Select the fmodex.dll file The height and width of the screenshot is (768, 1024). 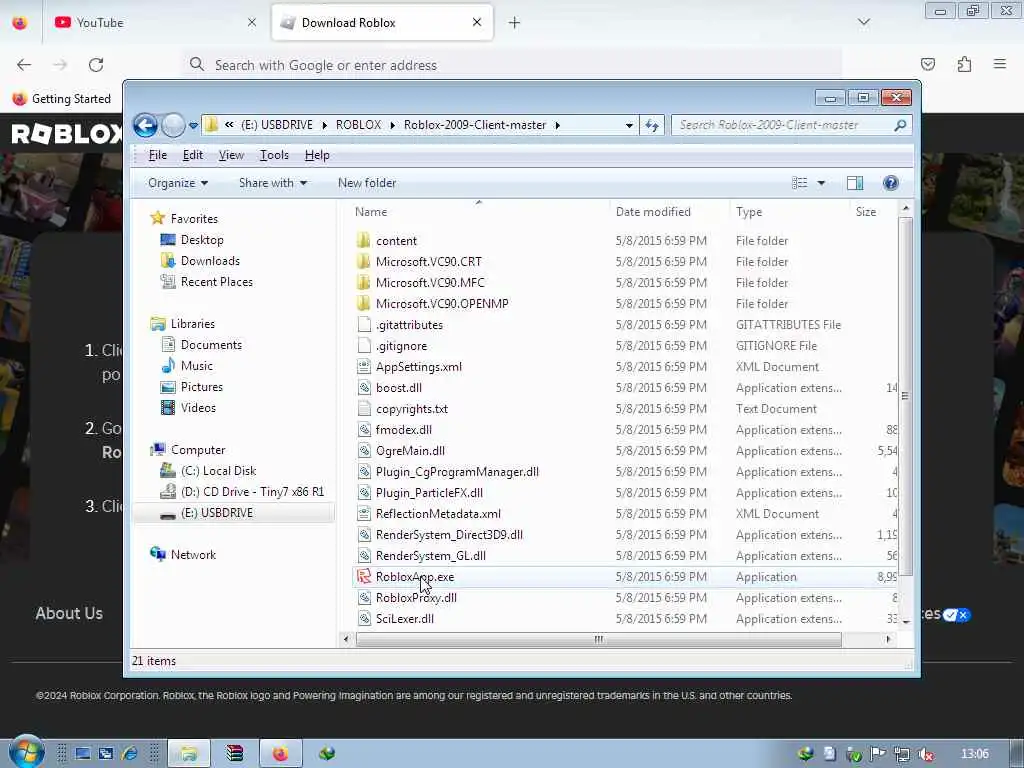404,430
